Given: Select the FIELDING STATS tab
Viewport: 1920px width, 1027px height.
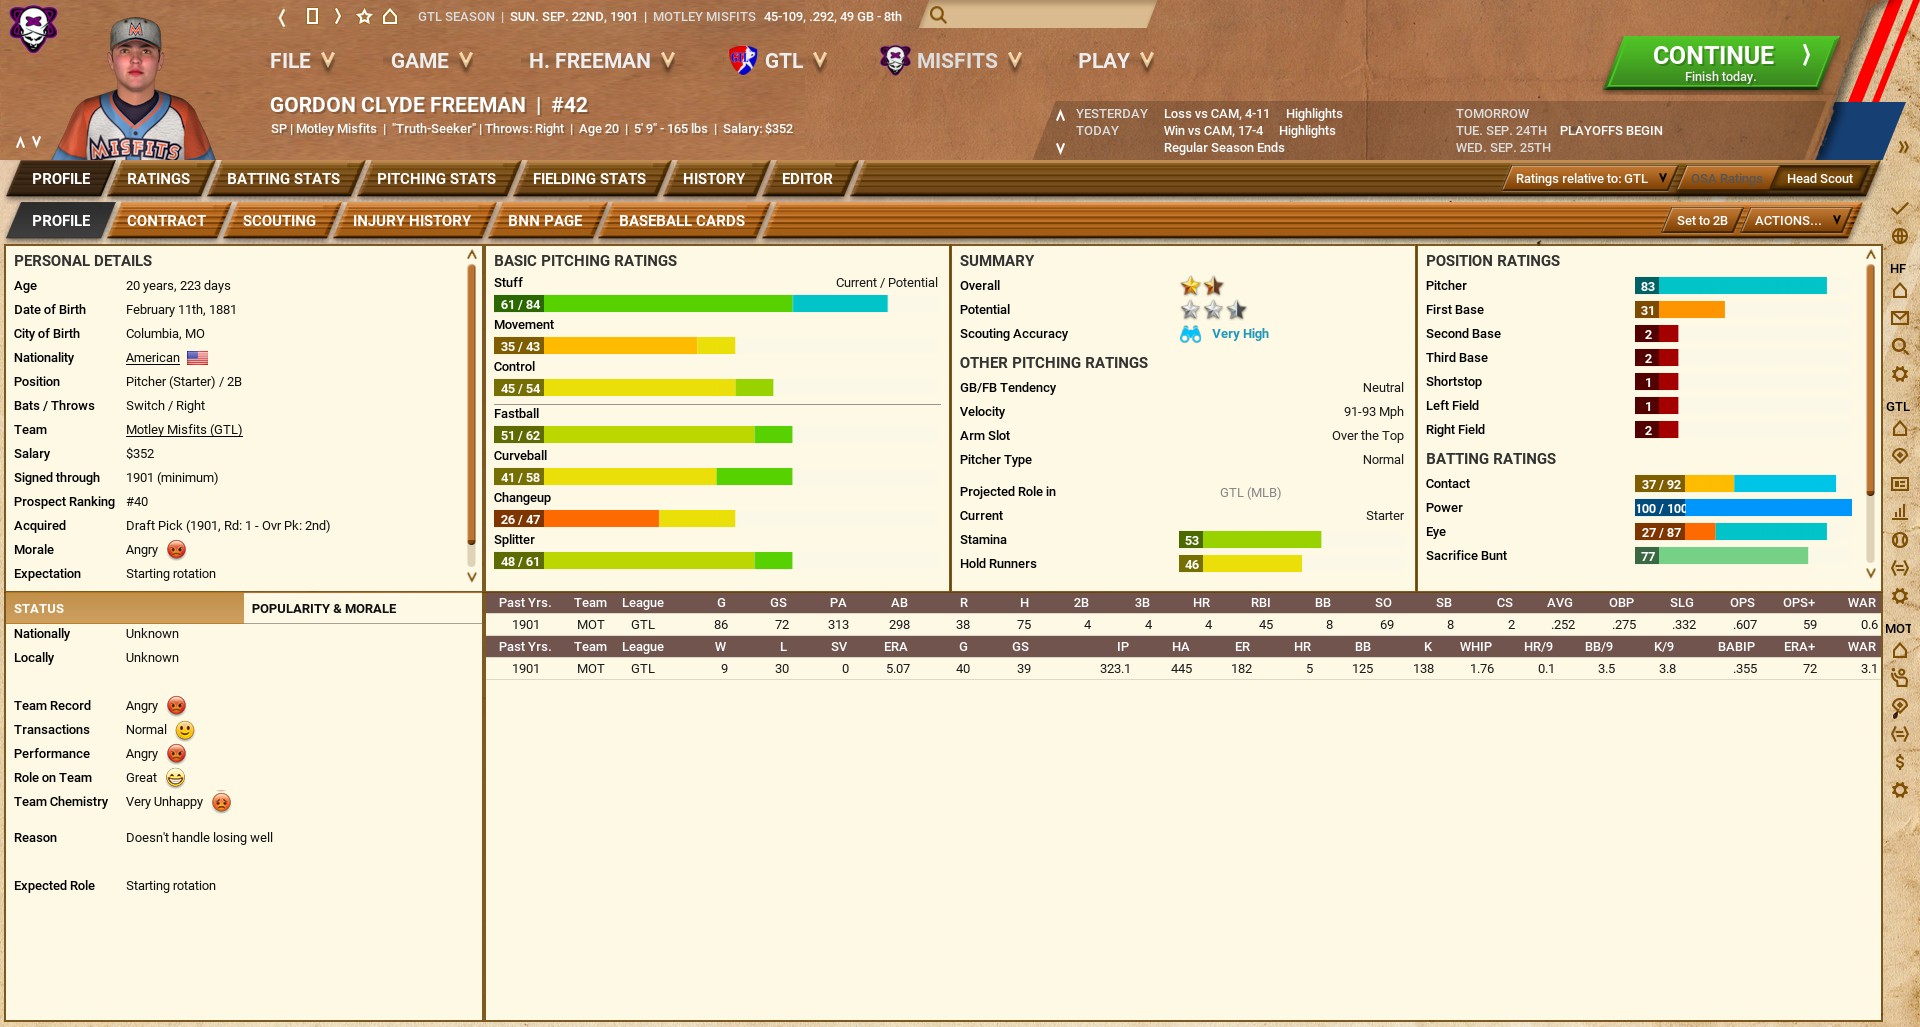Looking at the screenshot, I should coord(589,179).
